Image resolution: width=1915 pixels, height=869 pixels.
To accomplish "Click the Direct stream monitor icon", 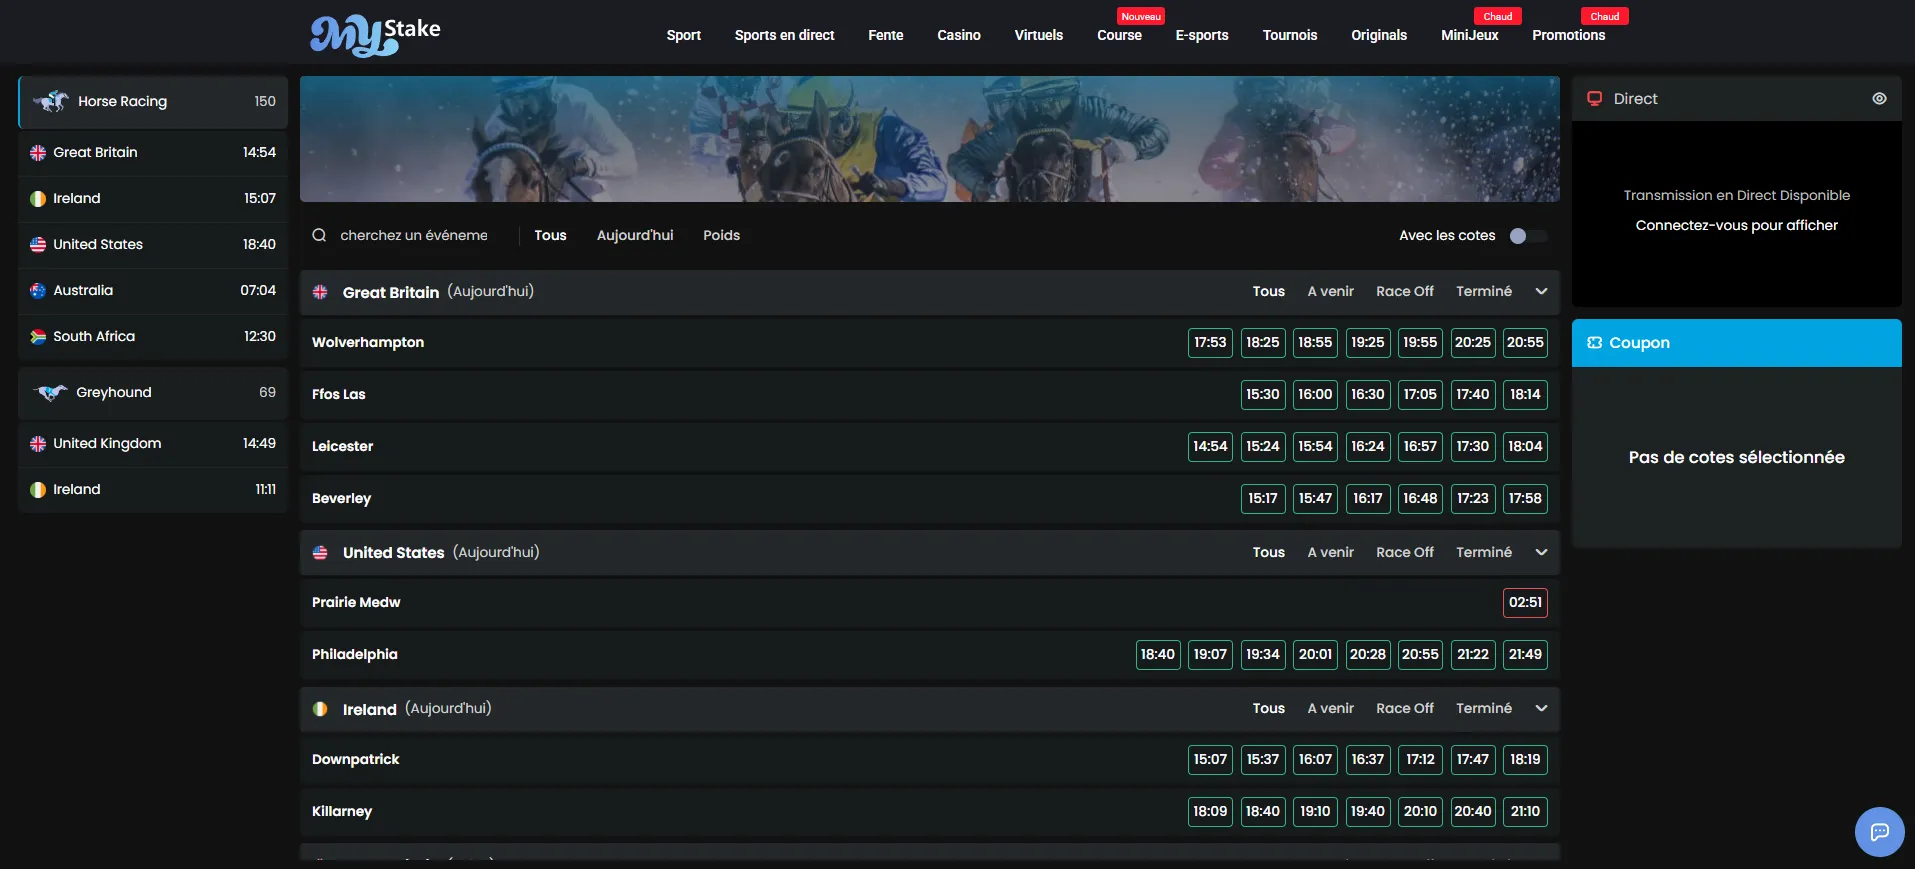I will click(x=1595, y=98).
